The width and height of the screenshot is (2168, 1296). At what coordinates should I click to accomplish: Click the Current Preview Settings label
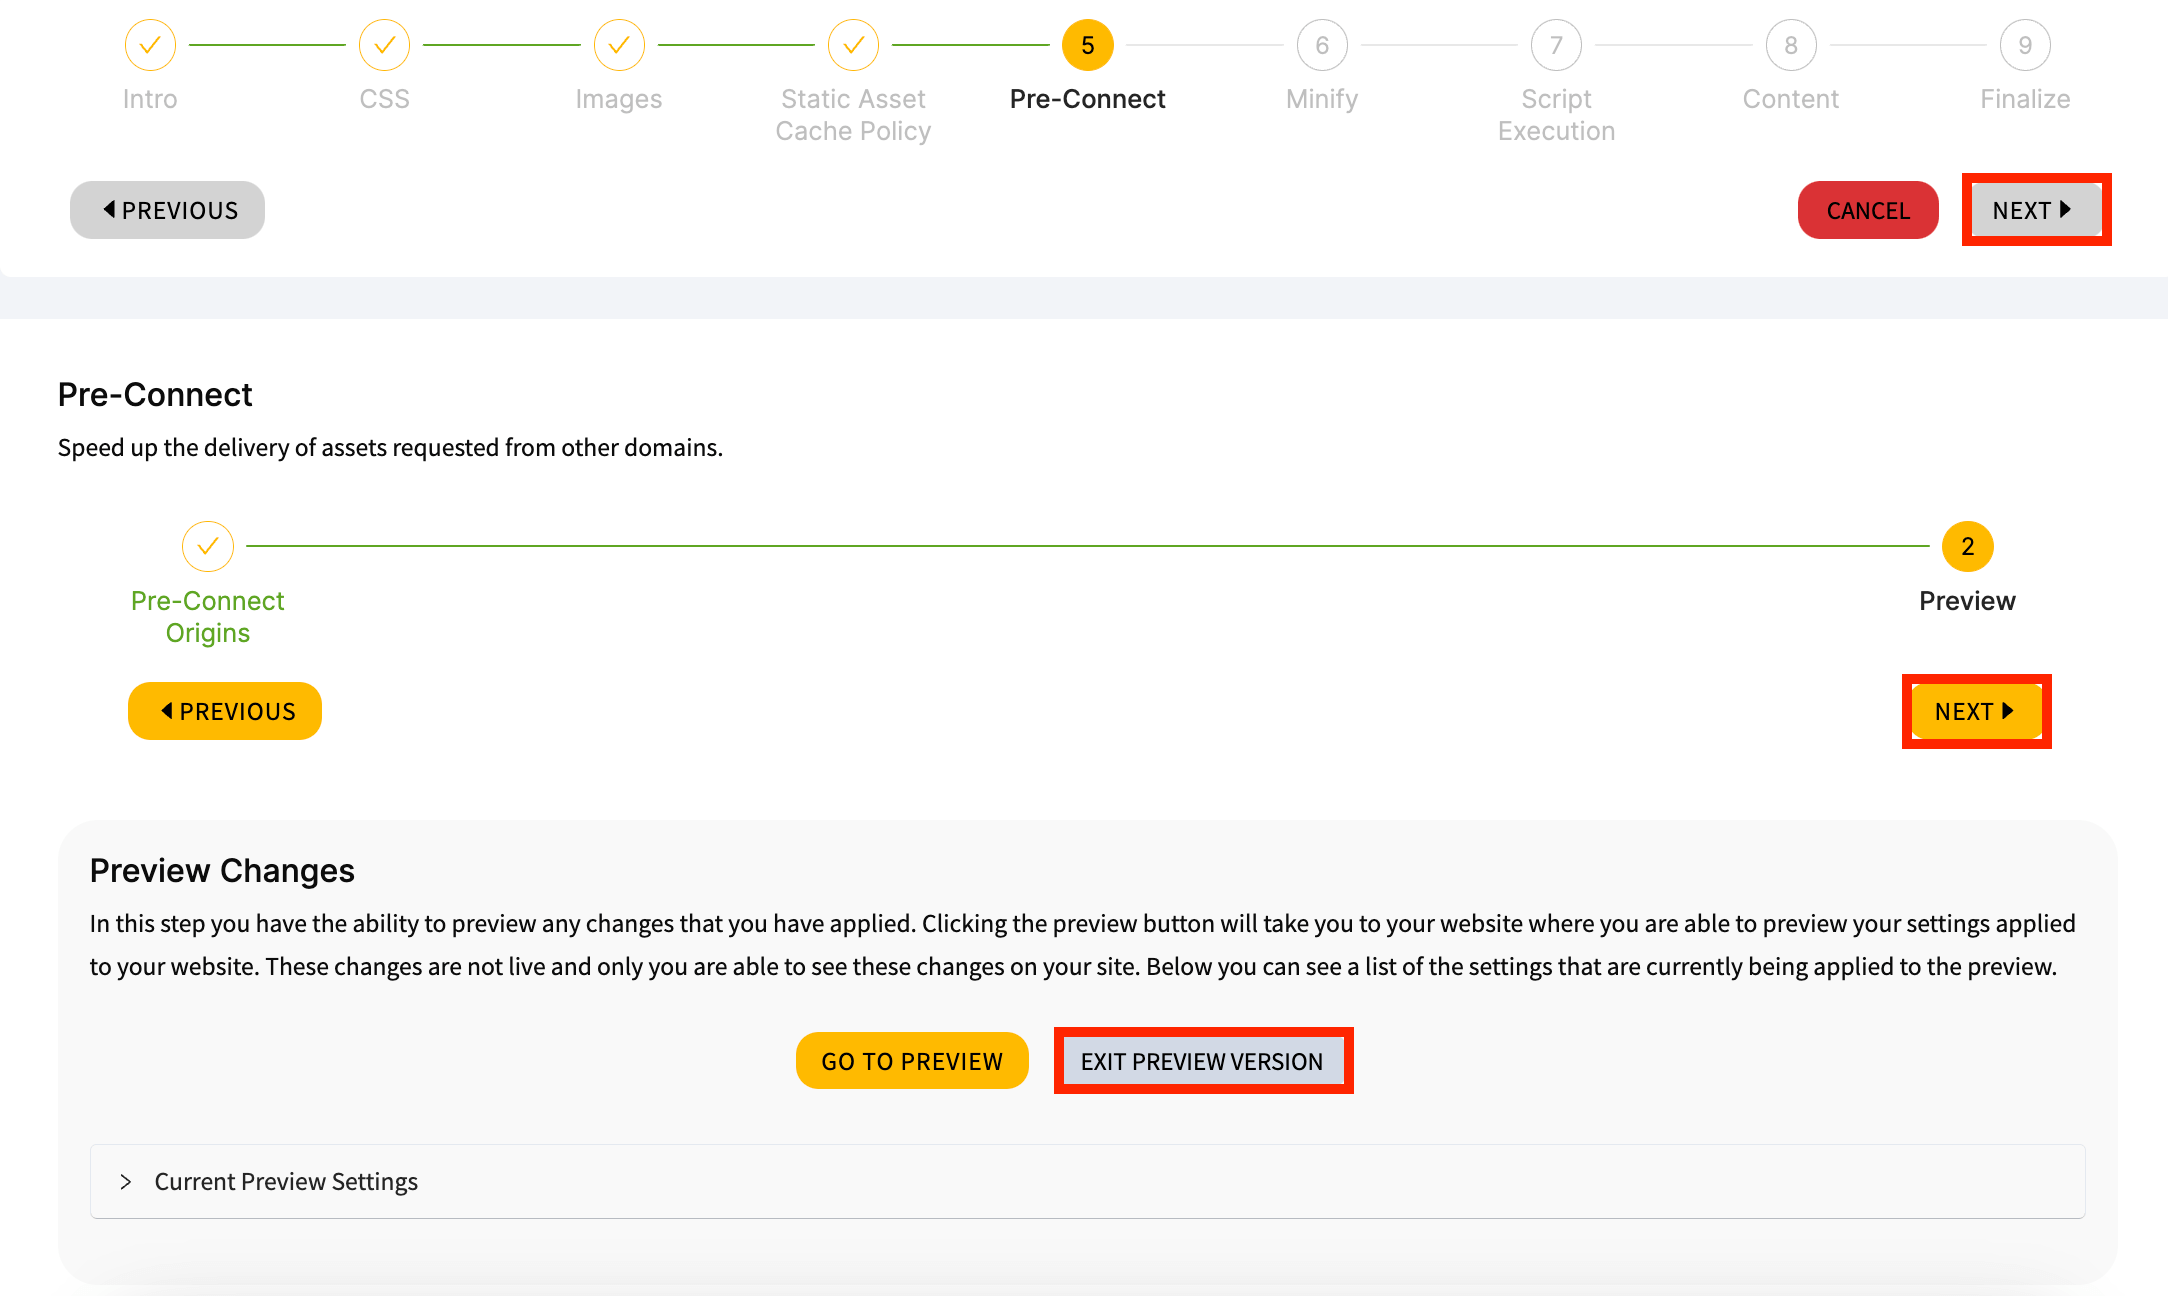pos(286,1182)
